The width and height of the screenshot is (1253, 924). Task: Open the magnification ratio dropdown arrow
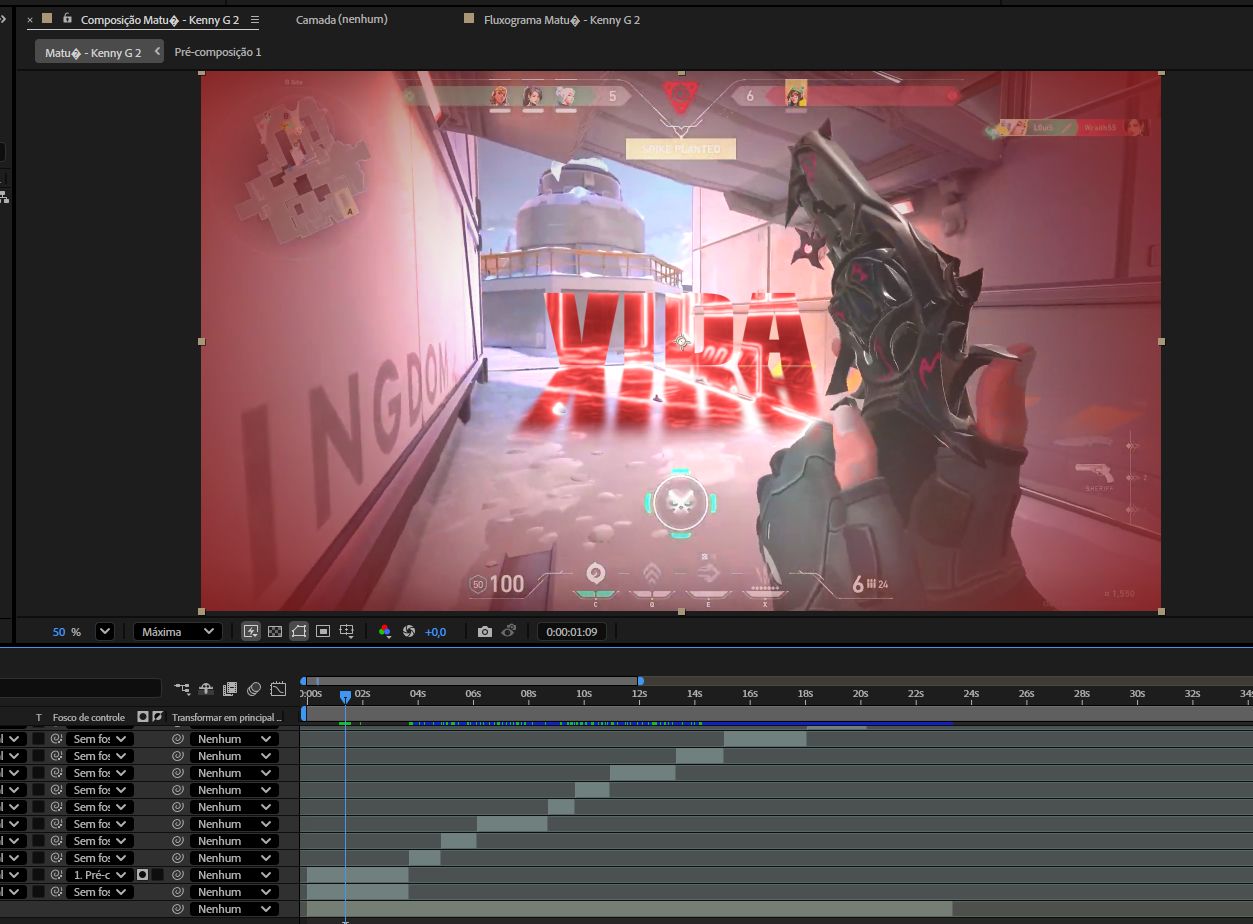[x=104, y=631]
